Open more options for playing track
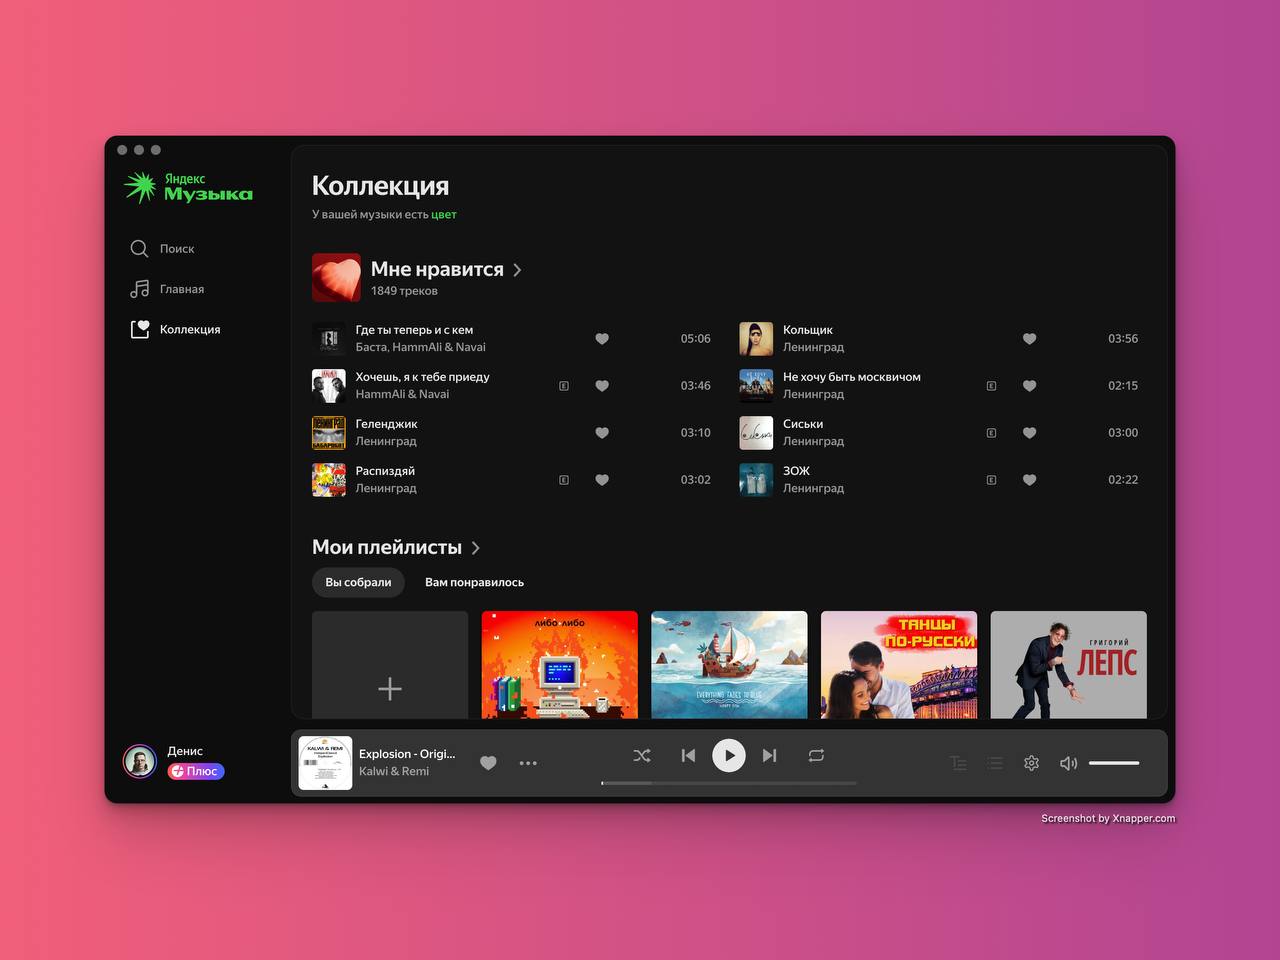 coord(528,763)
